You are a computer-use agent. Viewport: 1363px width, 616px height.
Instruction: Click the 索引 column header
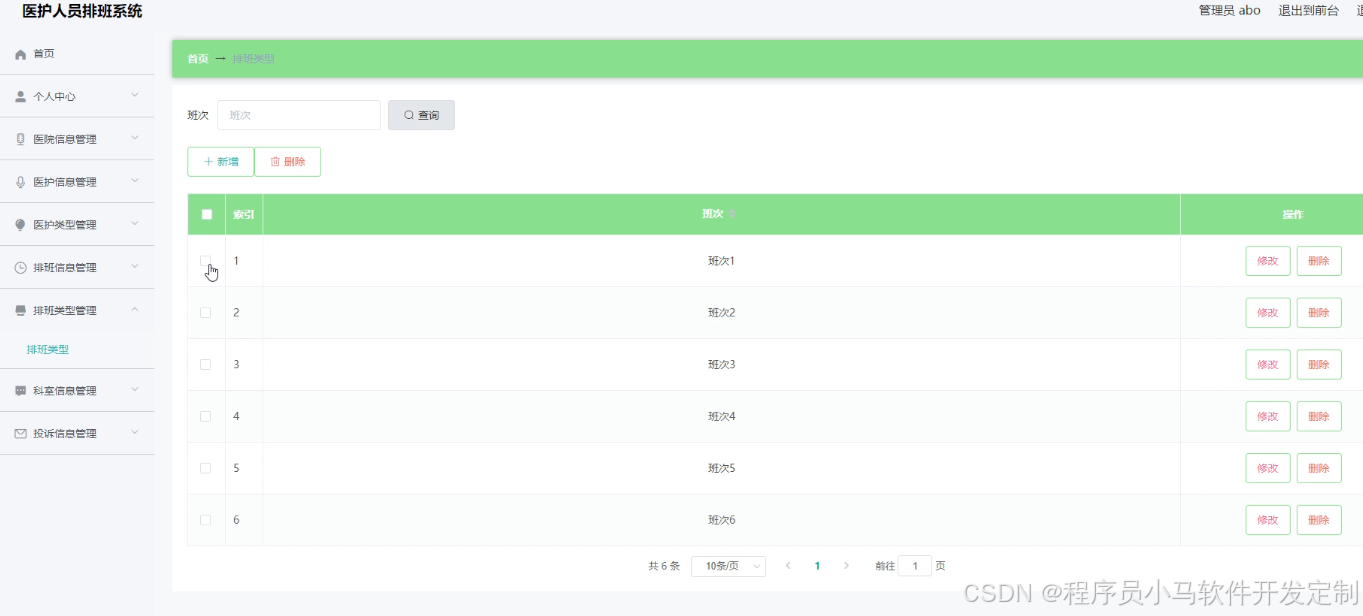click(x=244, y=215)
